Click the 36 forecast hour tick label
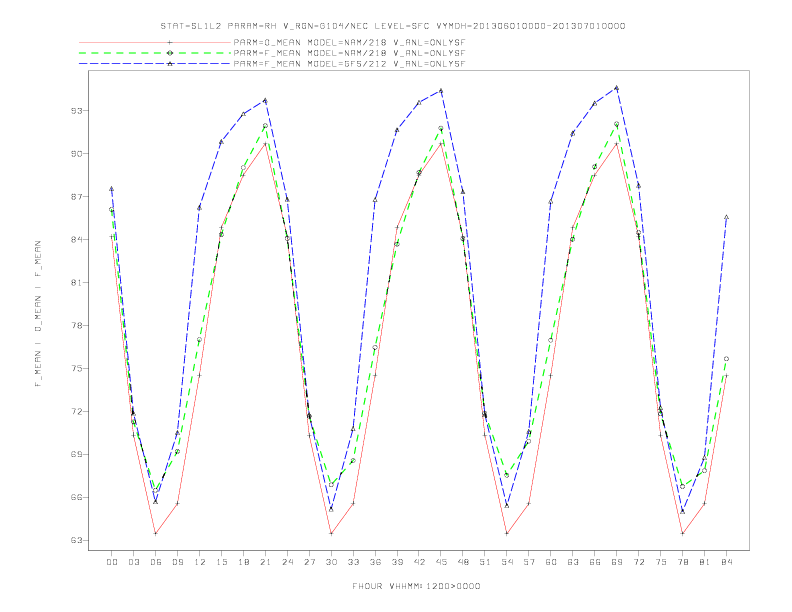 pyautogui.click(x=375, y=562)
